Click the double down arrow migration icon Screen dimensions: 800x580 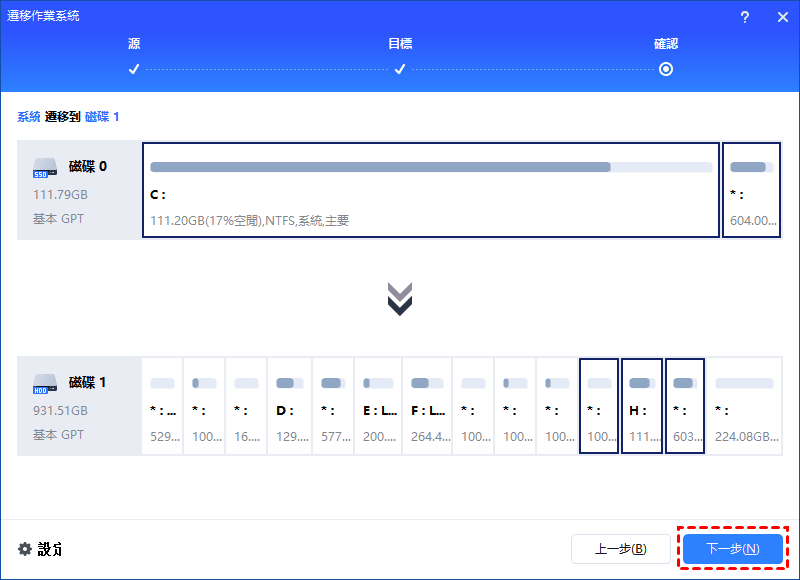point(400,298)
